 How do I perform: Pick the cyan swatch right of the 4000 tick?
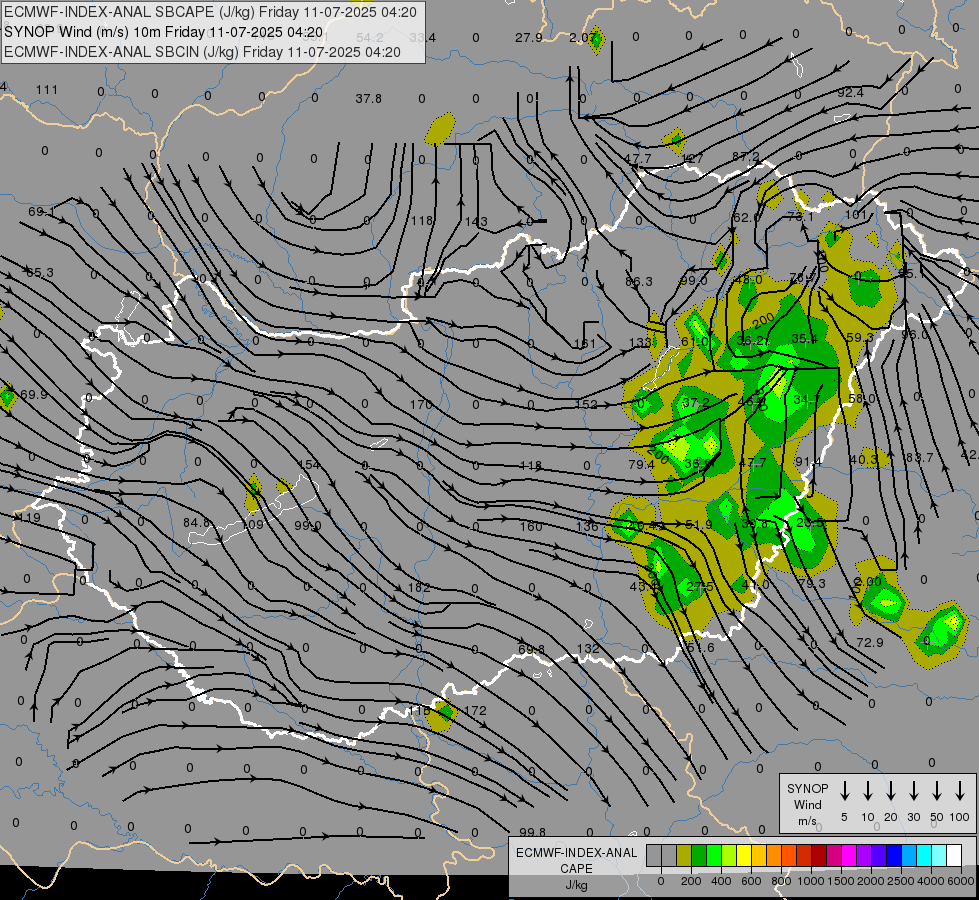[x=924, y=855]
